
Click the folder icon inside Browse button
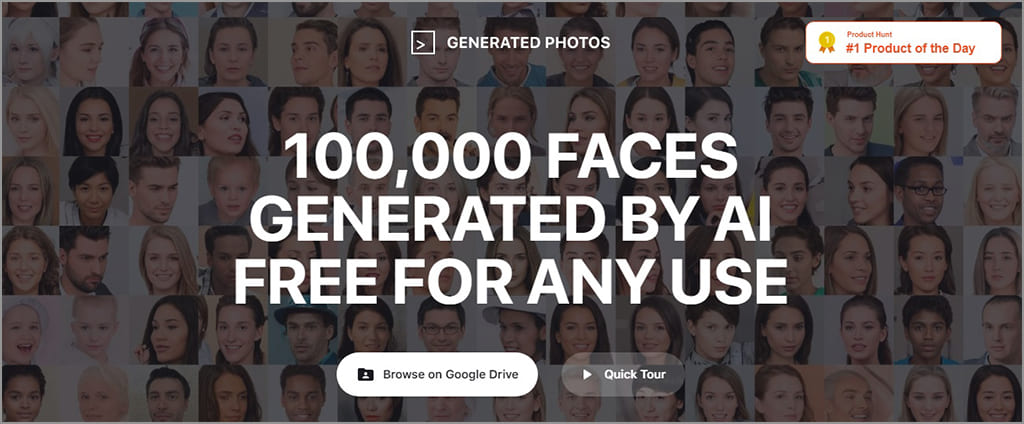point(365,375)
